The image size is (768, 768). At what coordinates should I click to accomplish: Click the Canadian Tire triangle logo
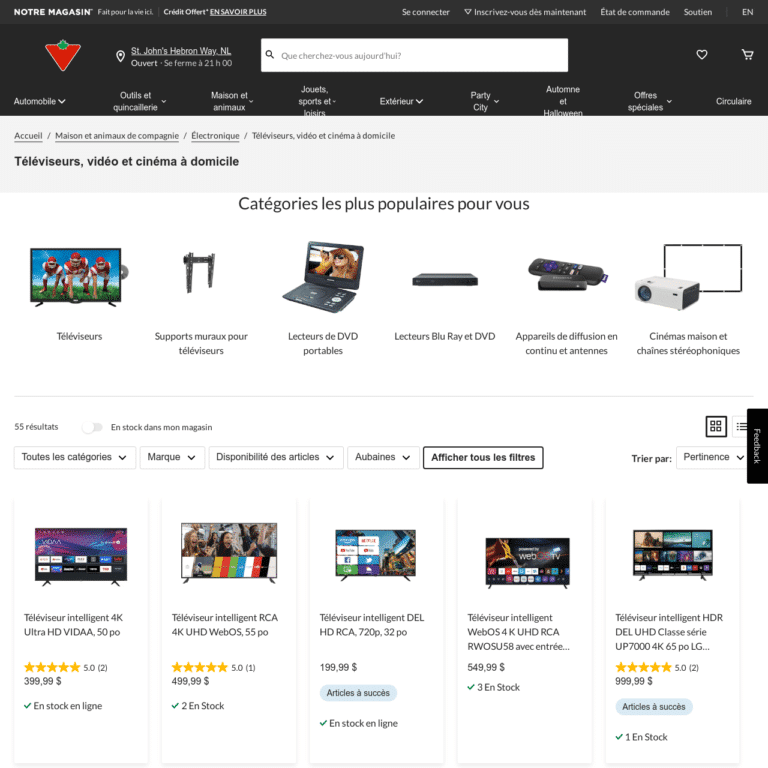coord(63,55)
